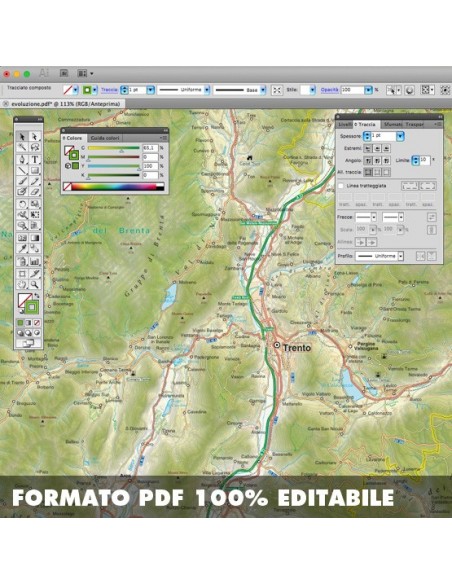
Task: Click the C value field showing 65,1
Action: (x=150, y=148)
